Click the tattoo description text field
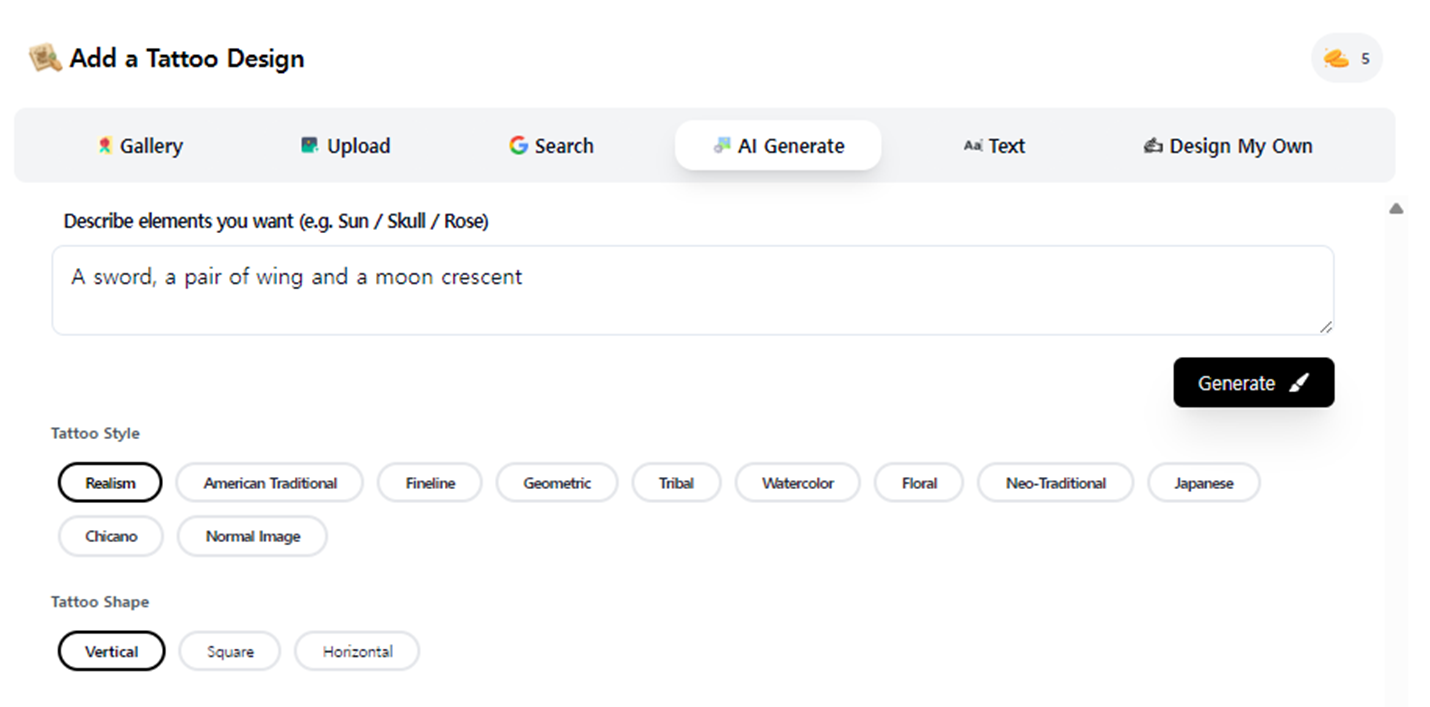Viewport: 1430px width, 707px height. [x=693, y=290]
